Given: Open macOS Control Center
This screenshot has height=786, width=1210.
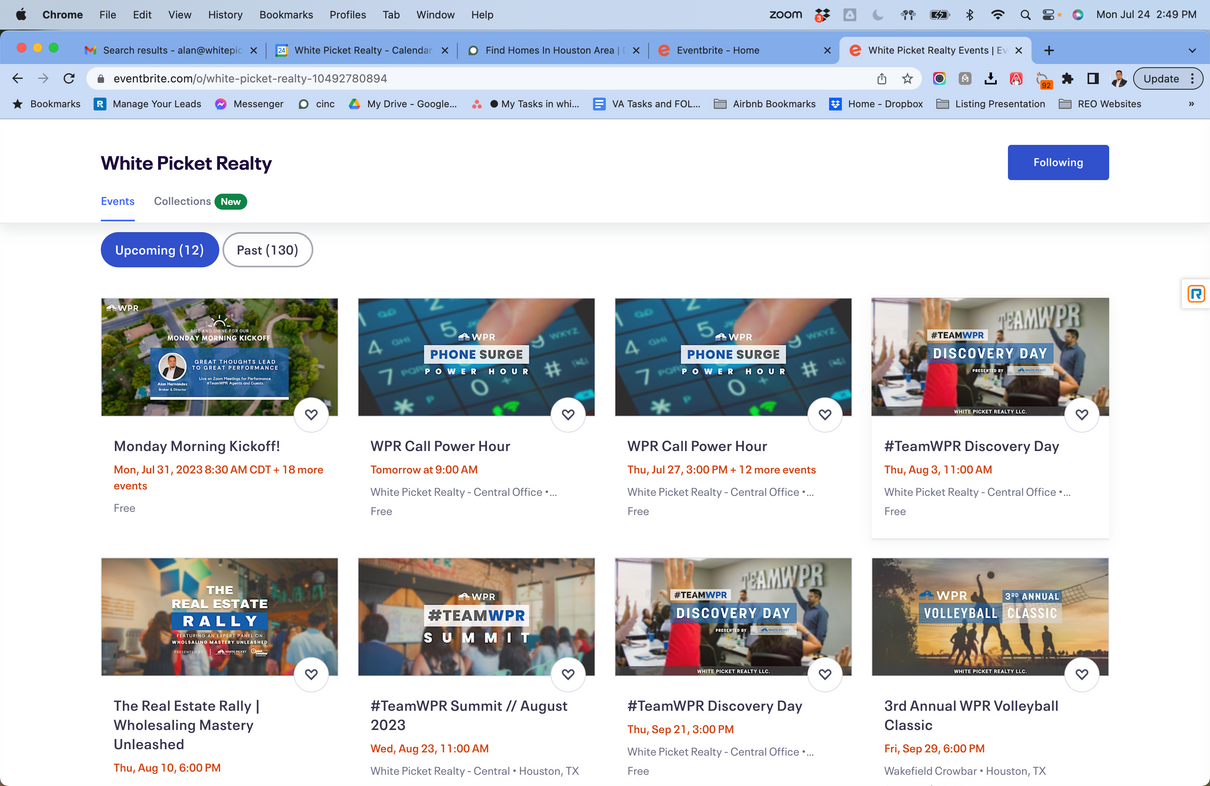Looking at the screenshot, I should pos(1050,15).
